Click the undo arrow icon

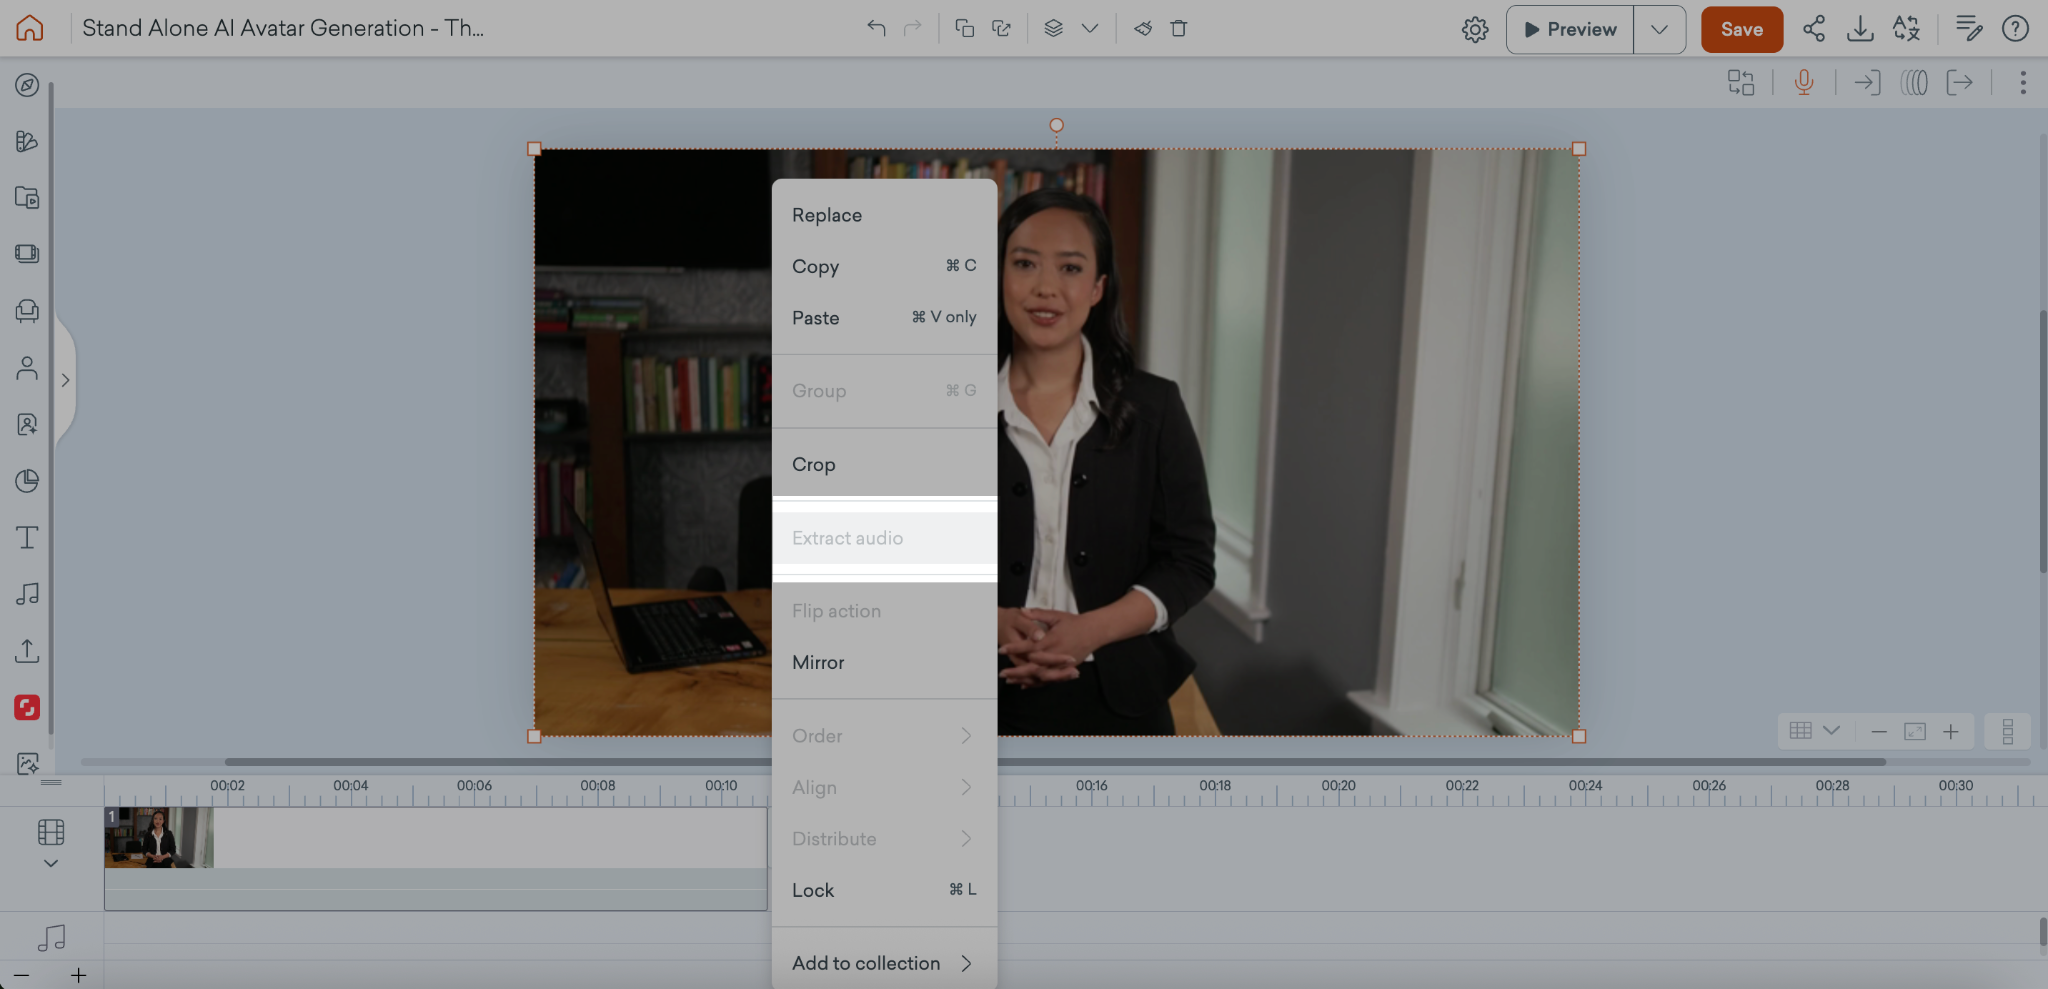coord(876,28)
